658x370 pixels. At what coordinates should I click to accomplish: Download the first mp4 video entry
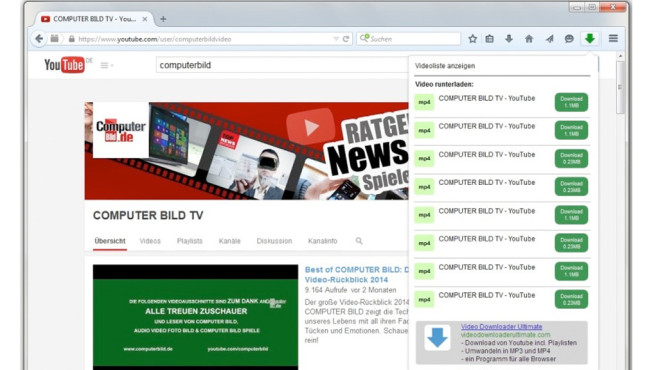click(571, 102)
